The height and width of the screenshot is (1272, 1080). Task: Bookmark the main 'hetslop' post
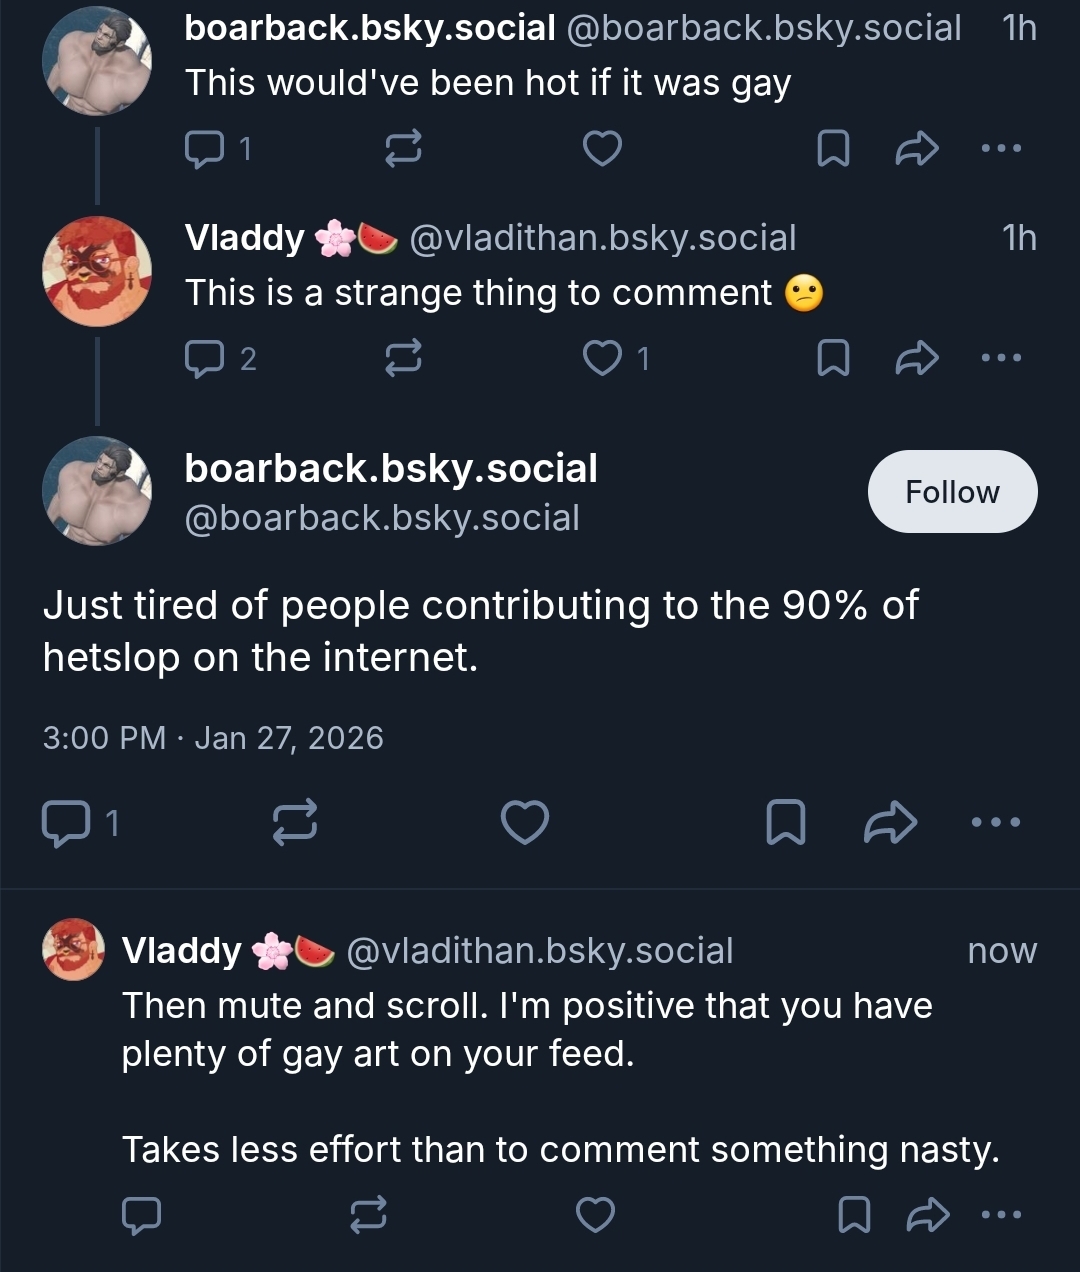pos(785,823)
